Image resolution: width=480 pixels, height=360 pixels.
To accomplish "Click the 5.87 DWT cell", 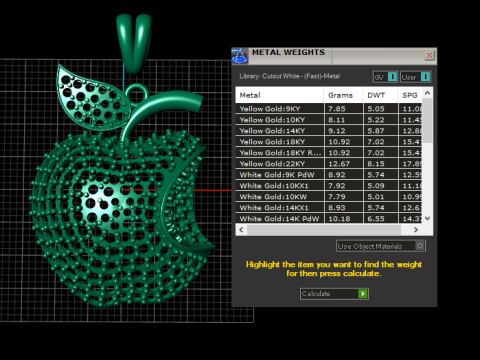I will coord(381,131).
